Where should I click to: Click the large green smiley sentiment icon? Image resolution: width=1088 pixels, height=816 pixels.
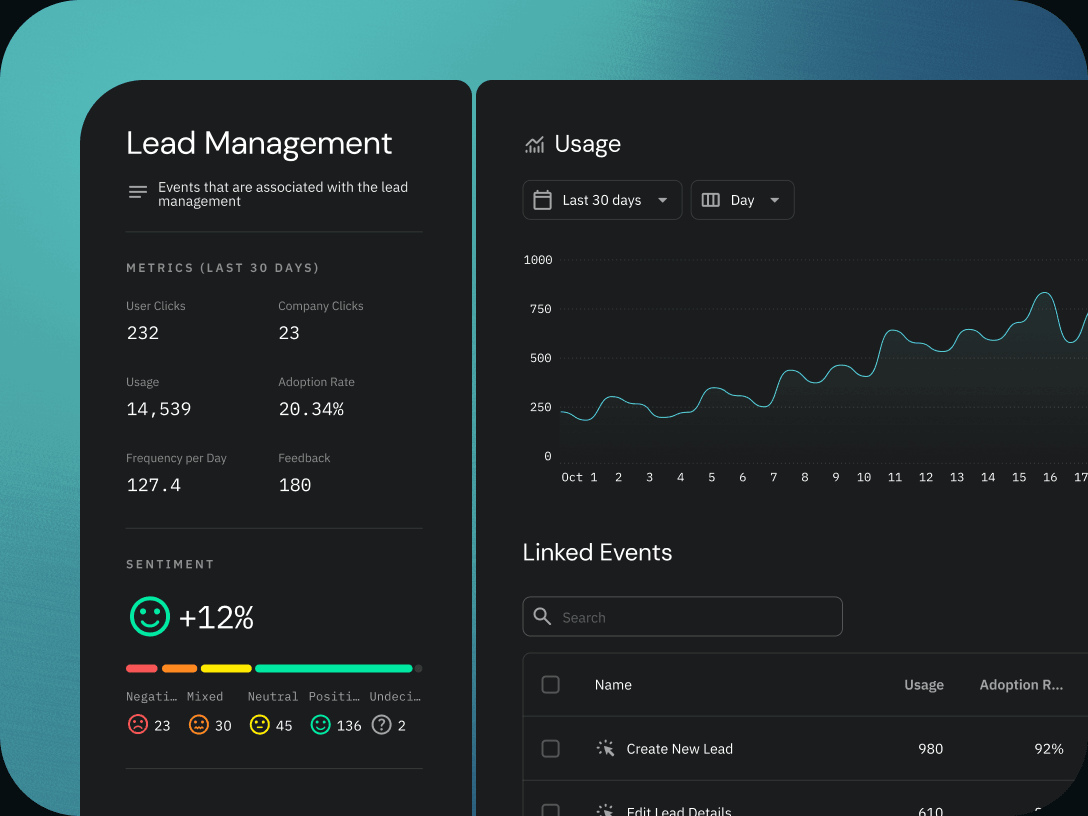tap(150, 616)
